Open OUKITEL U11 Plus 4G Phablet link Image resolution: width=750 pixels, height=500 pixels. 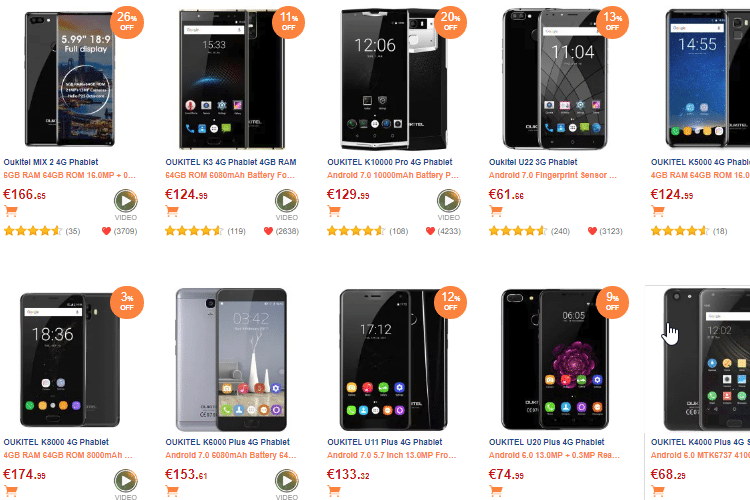(385, 442)
